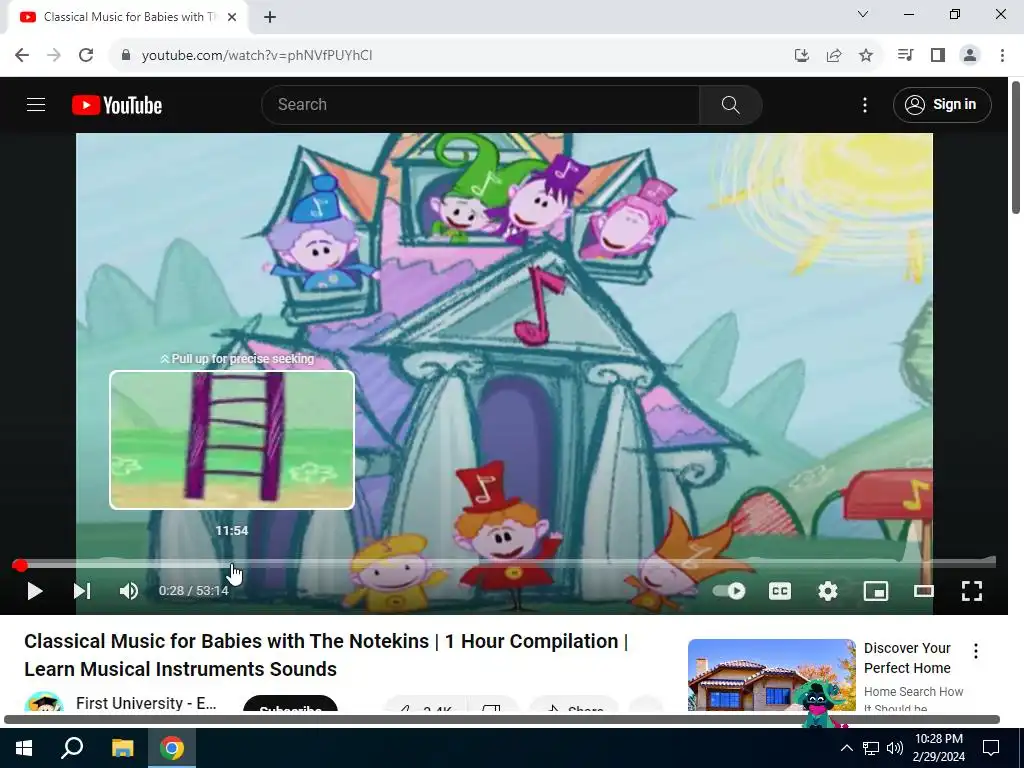Click the install app icon in address bar

[x=801, y=55]
